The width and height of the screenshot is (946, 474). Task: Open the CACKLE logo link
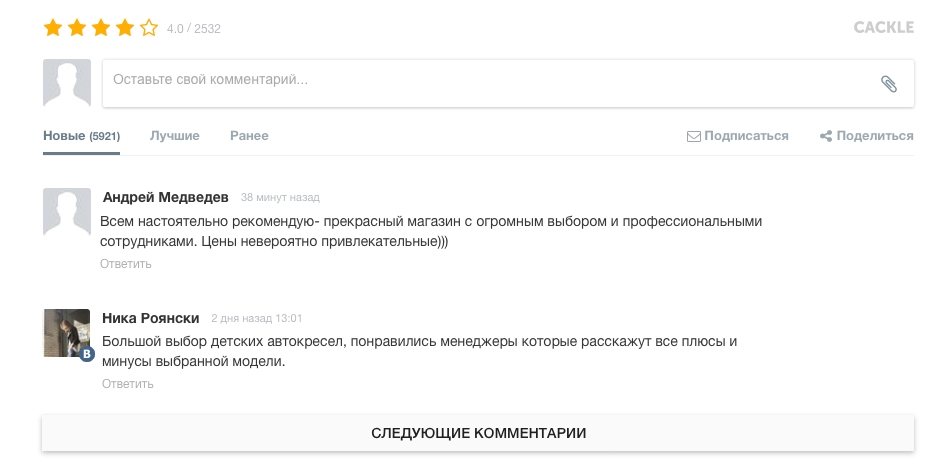click(x=884, y=28)
